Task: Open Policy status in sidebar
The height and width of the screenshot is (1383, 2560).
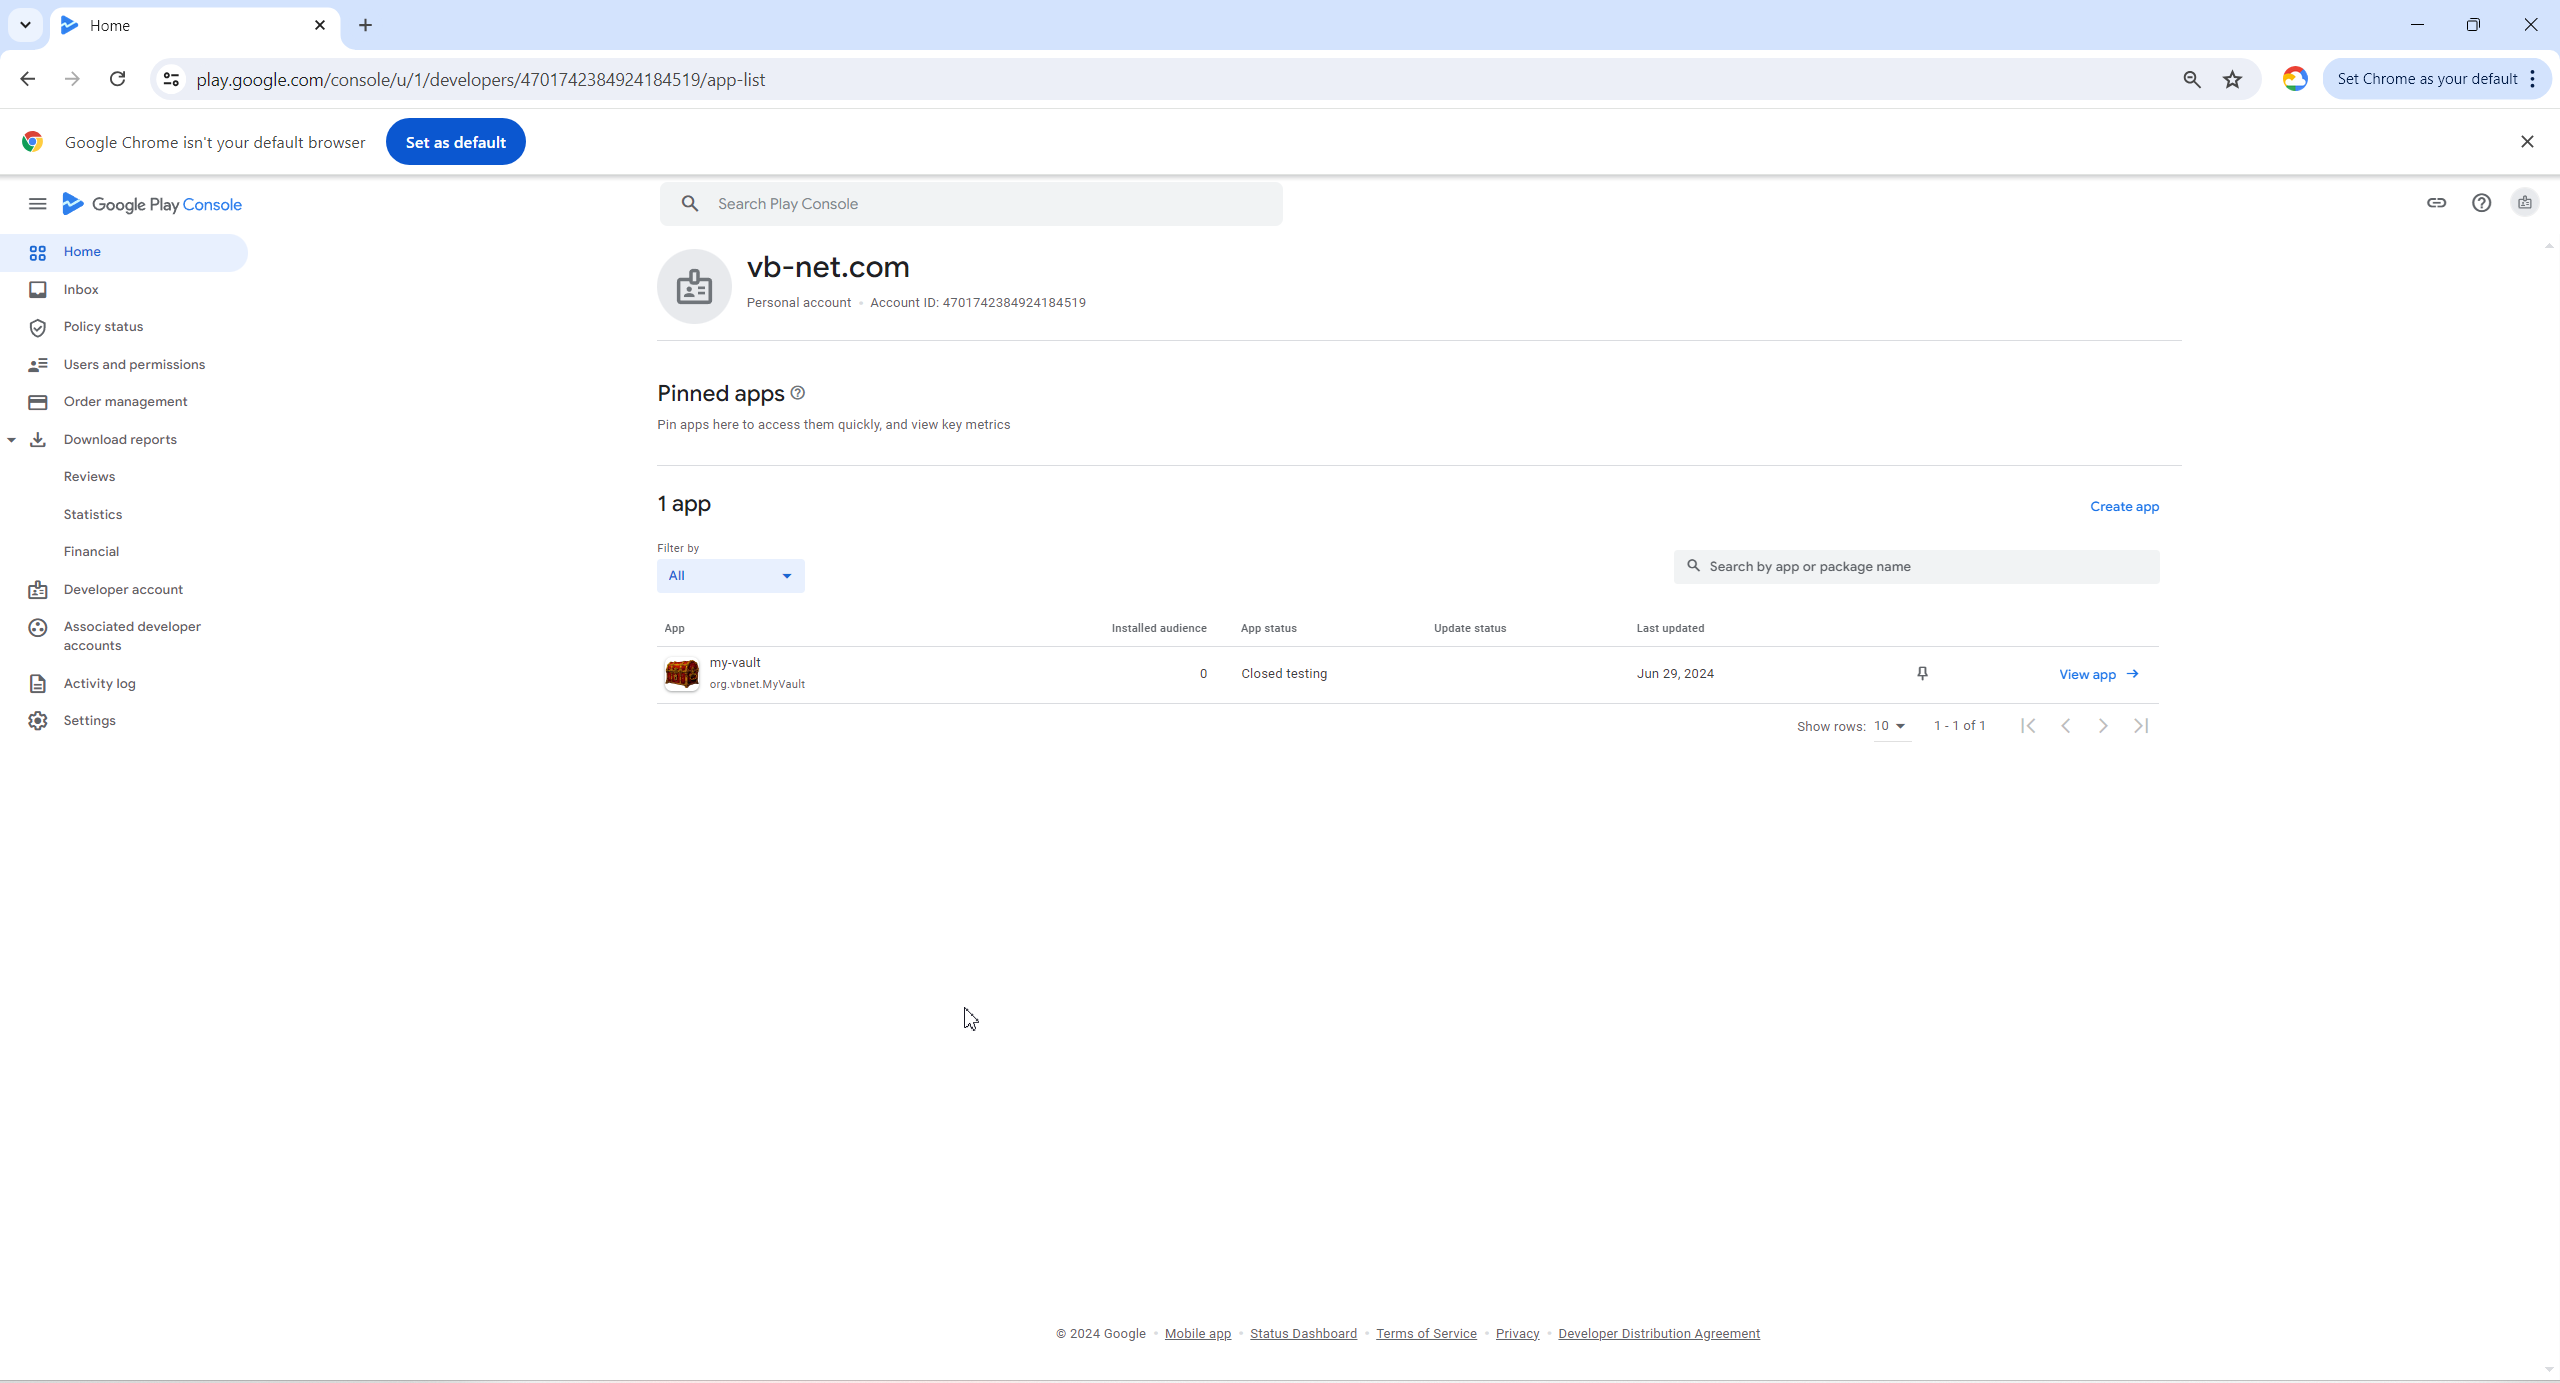Action: point(103,327)
